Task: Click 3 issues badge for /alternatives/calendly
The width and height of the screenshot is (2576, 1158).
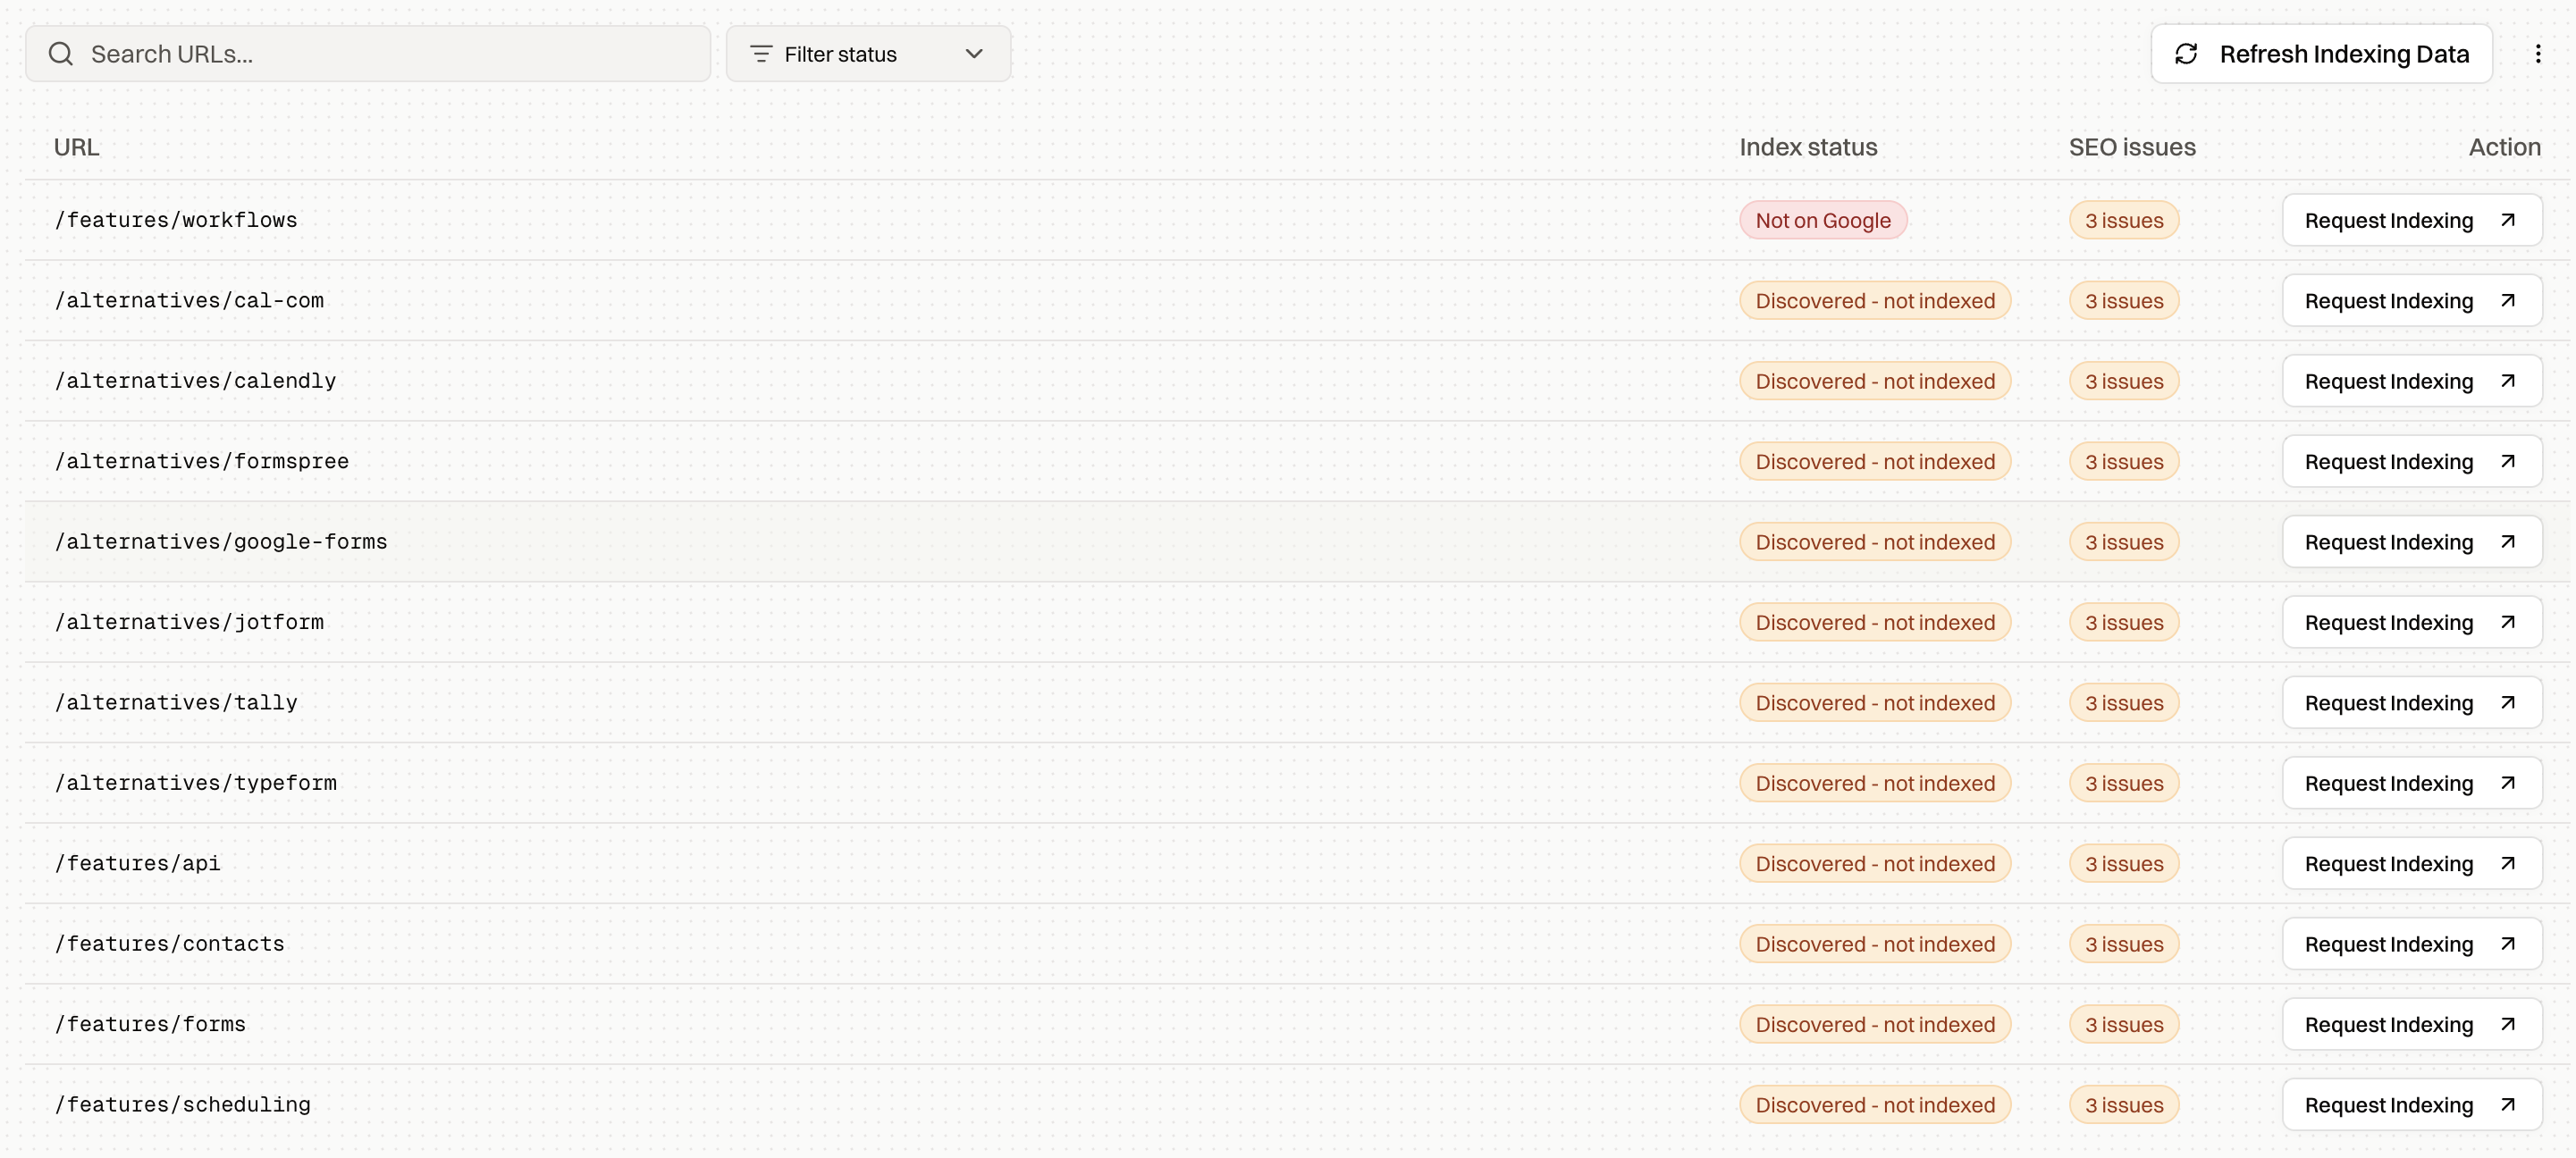Action: click(x=2124, y=381)
